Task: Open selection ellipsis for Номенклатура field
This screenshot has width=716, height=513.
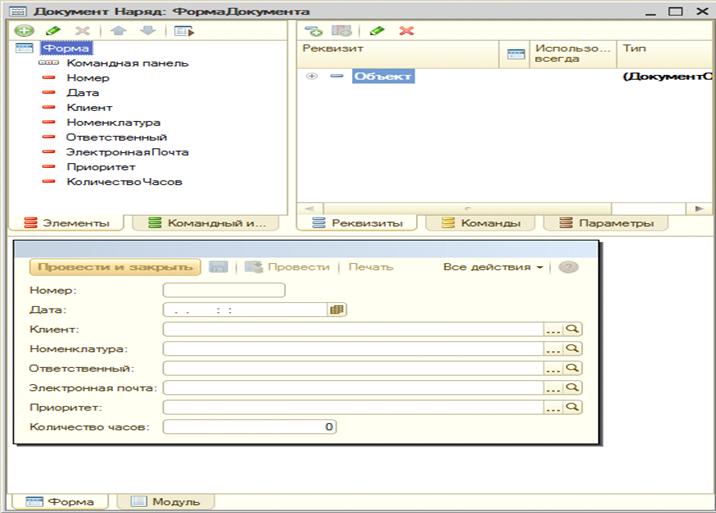Action: click(x=553, y=349)
